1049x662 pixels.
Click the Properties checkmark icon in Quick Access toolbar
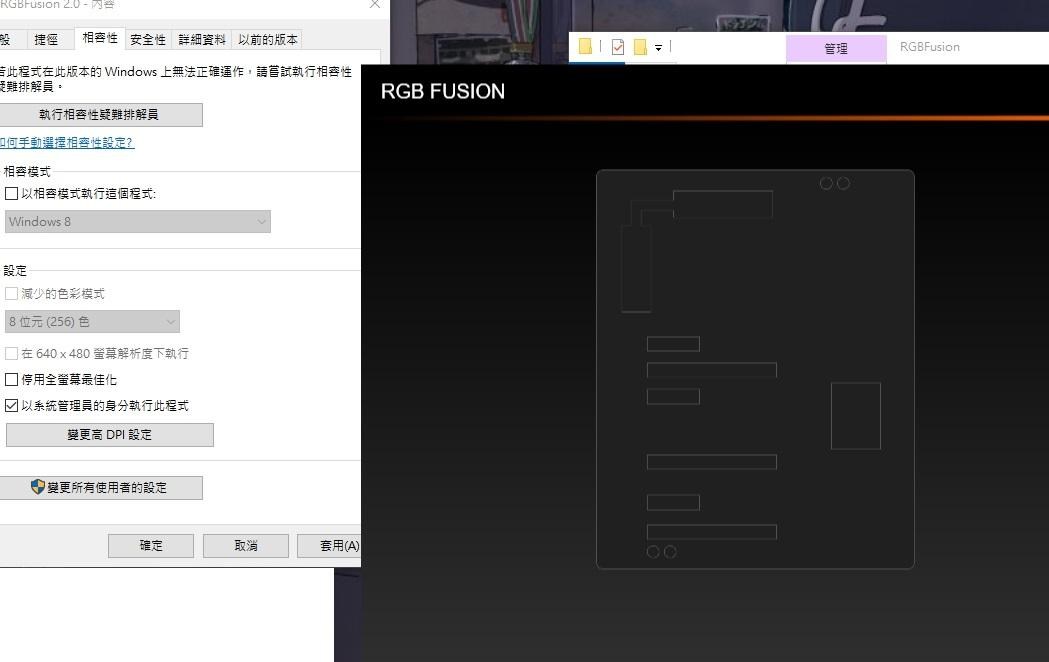pos(618,46)
